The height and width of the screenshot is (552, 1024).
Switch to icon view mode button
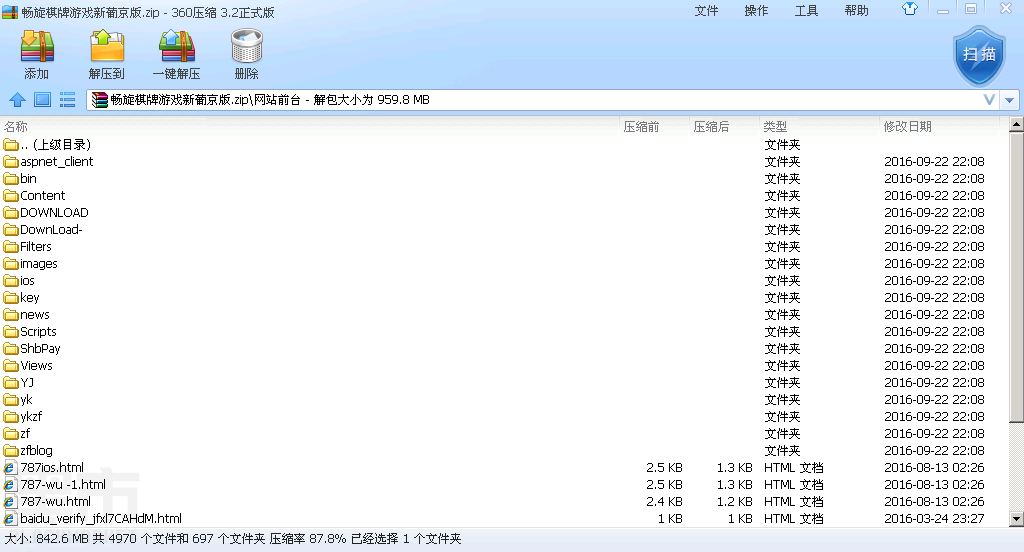(42, 100)
